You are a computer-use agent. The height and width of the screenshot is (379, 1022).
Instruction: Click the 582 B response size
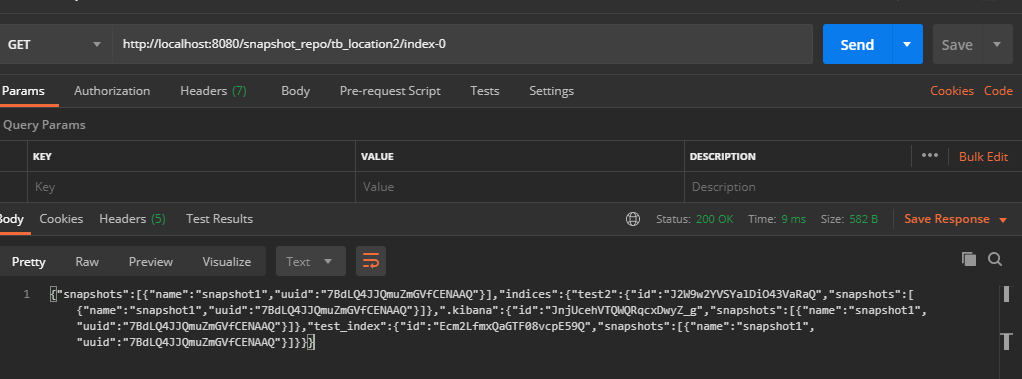[864, 219]
